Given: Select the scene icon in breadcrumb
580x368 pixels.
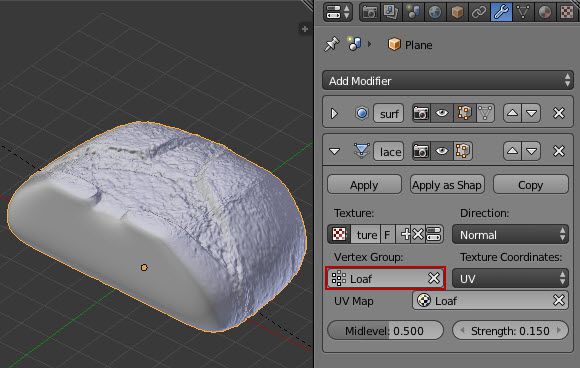Looking at the screenshot, I should [x=354, y=44].
